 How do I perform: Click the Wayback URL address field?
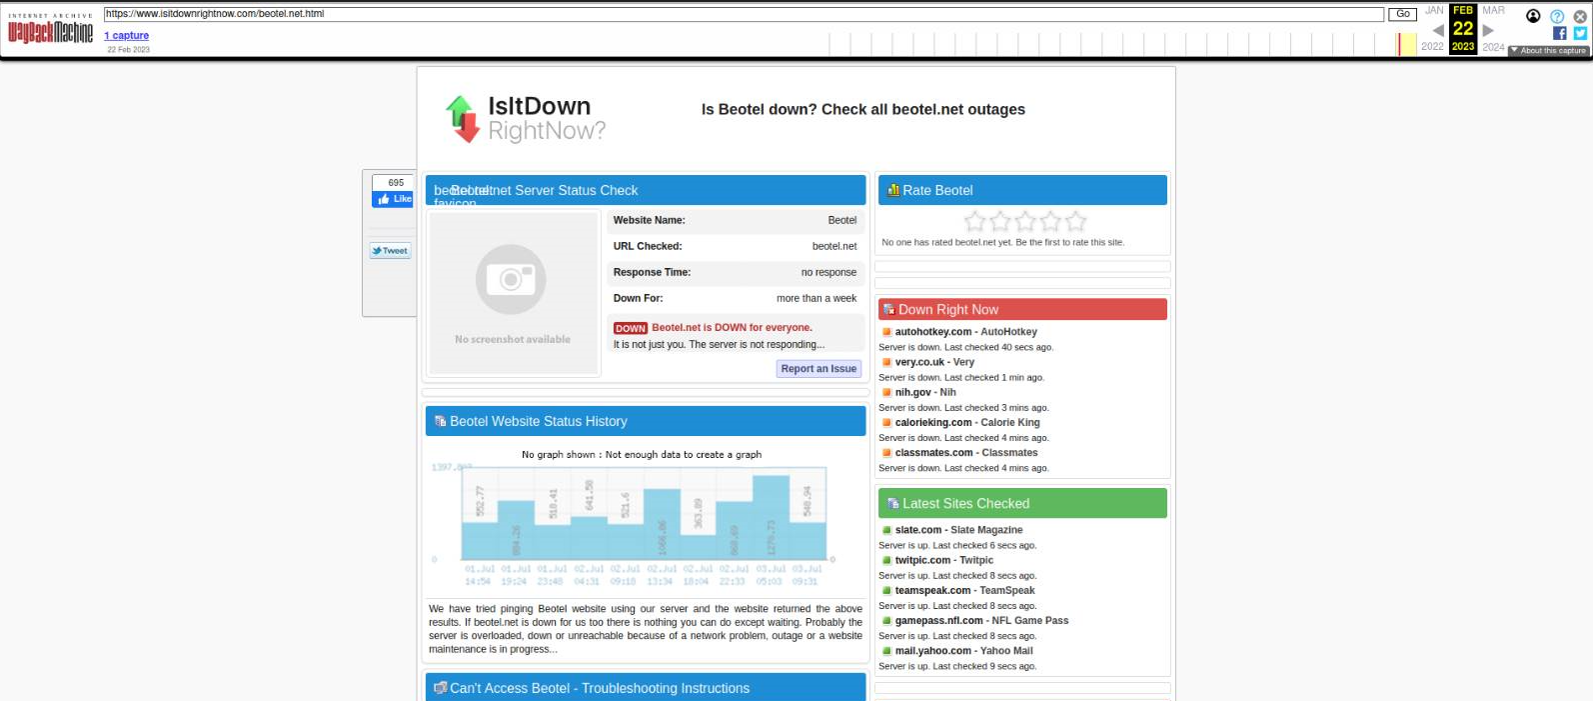coord(744,14)
